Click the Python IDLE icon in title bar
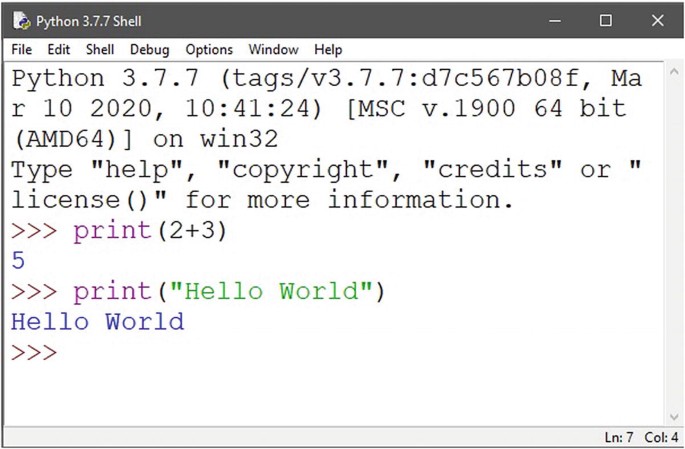685x449 pixels. tap(21, 20)
